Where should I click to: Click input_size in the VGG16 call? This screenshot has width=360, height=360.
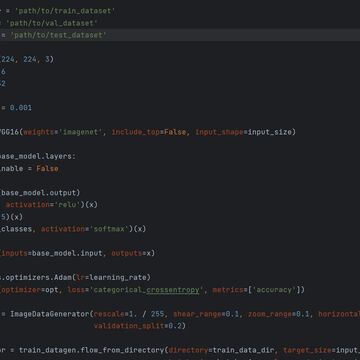pos(269,132)
